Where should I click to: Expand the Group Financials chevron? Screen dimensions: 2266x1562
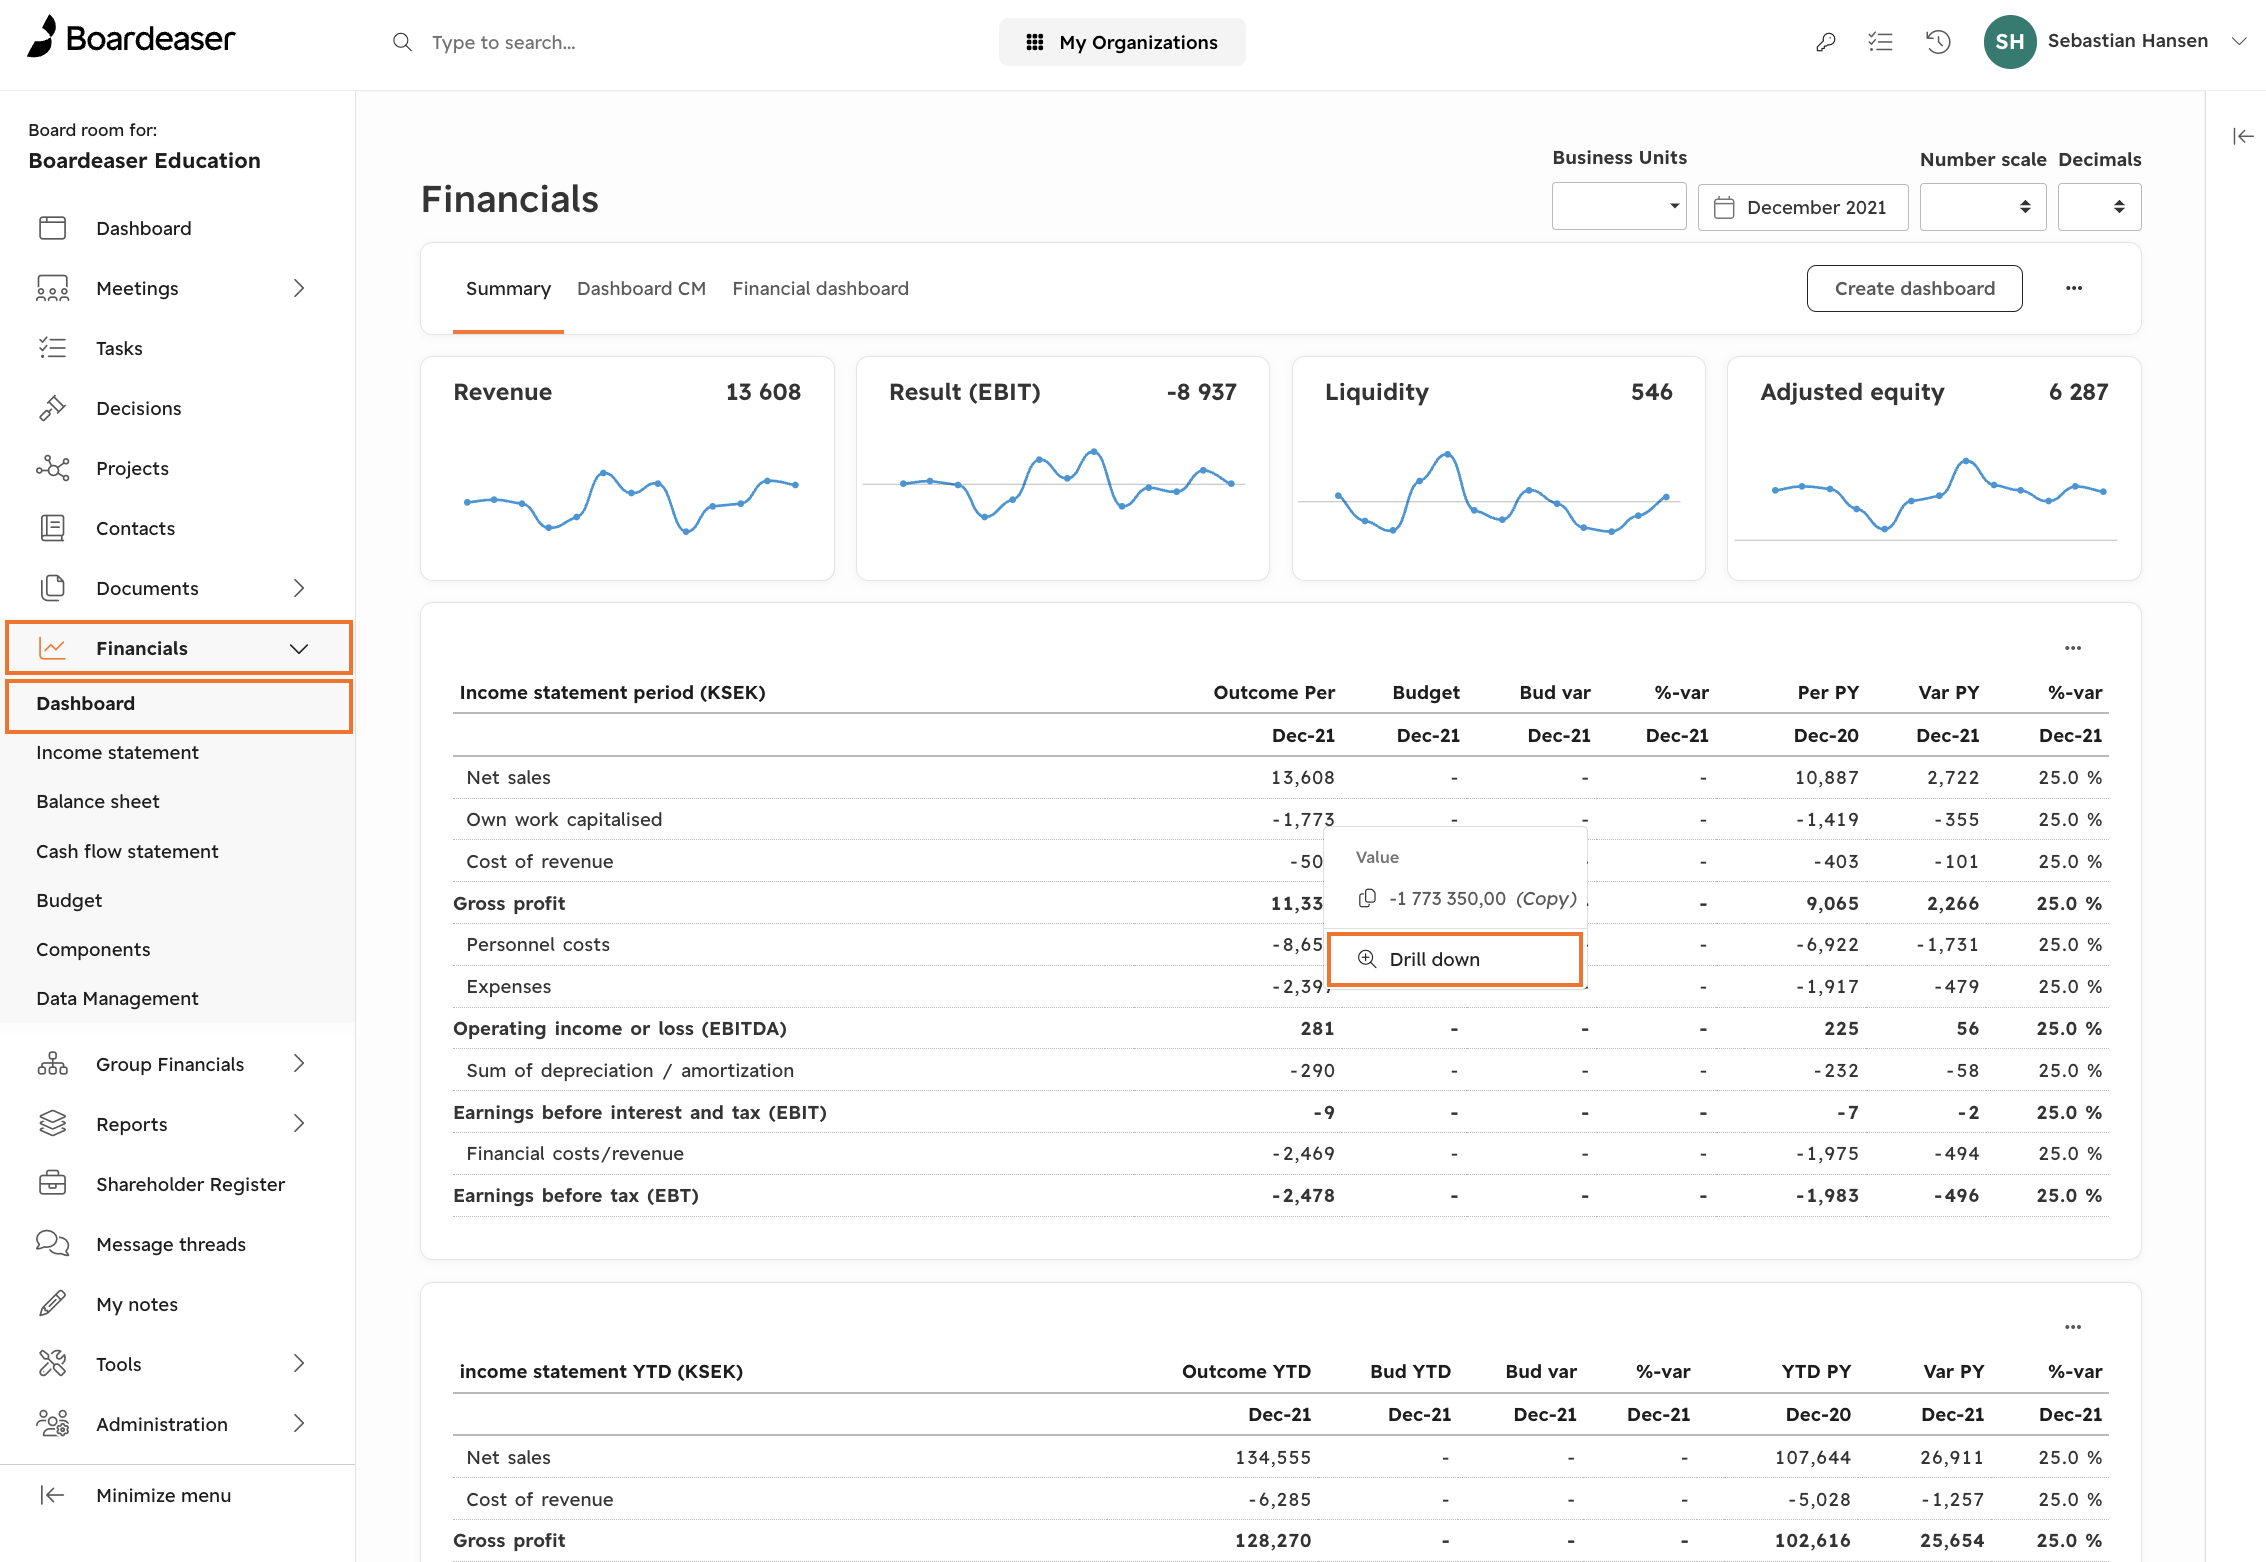tap(299, 1063)
